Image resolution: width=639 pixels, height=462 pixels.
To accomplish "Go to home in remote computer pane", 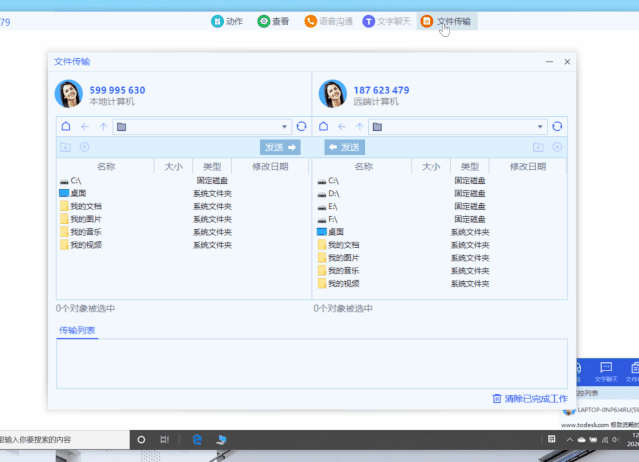I will (x=324, y=126).
